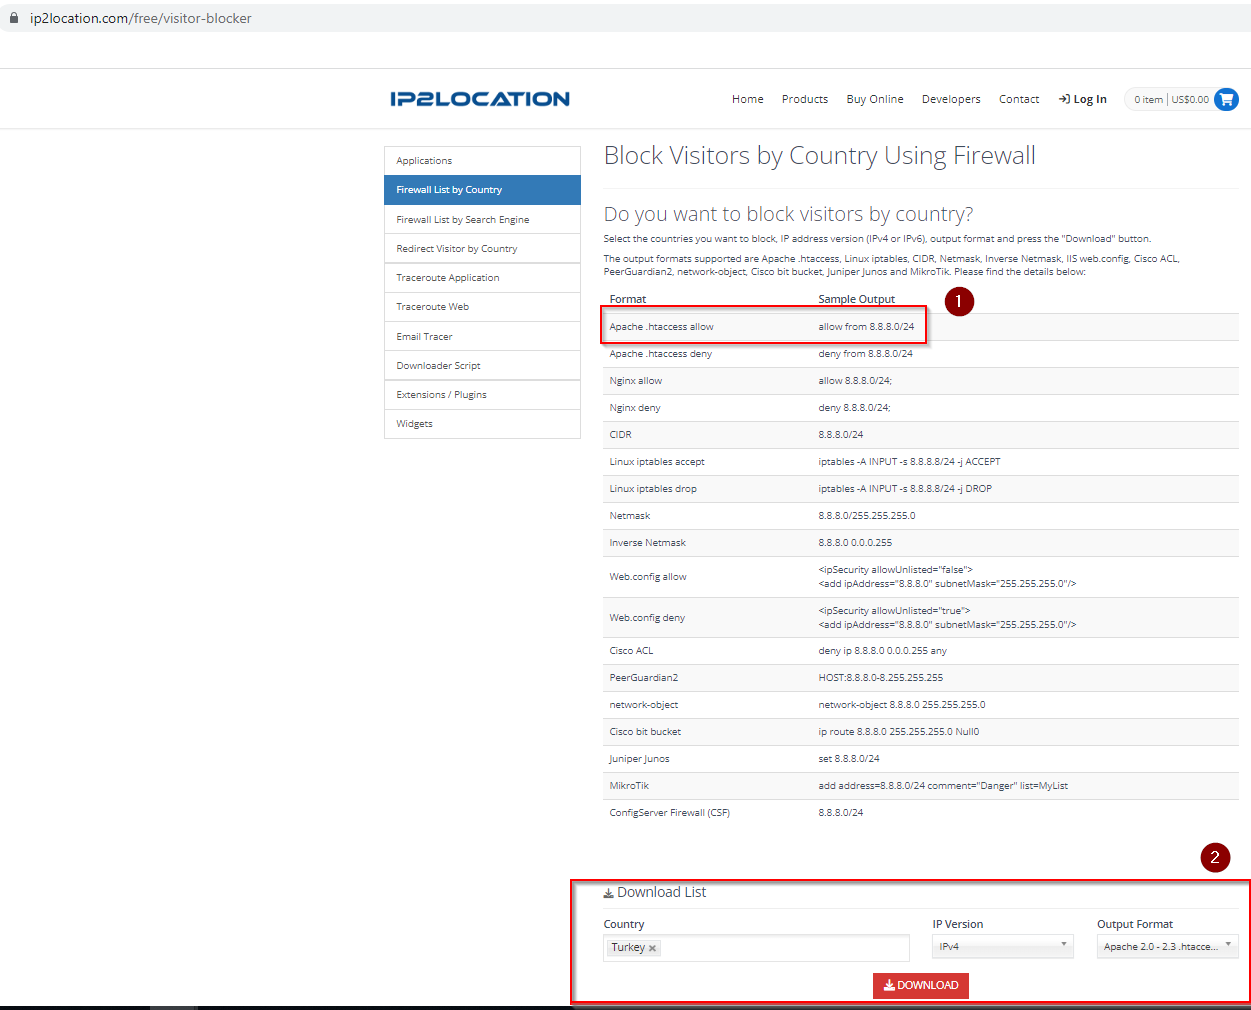This screenshot has height=1010, width=1251.
Task: Open Applications in the sidebar
Action: 482,161
